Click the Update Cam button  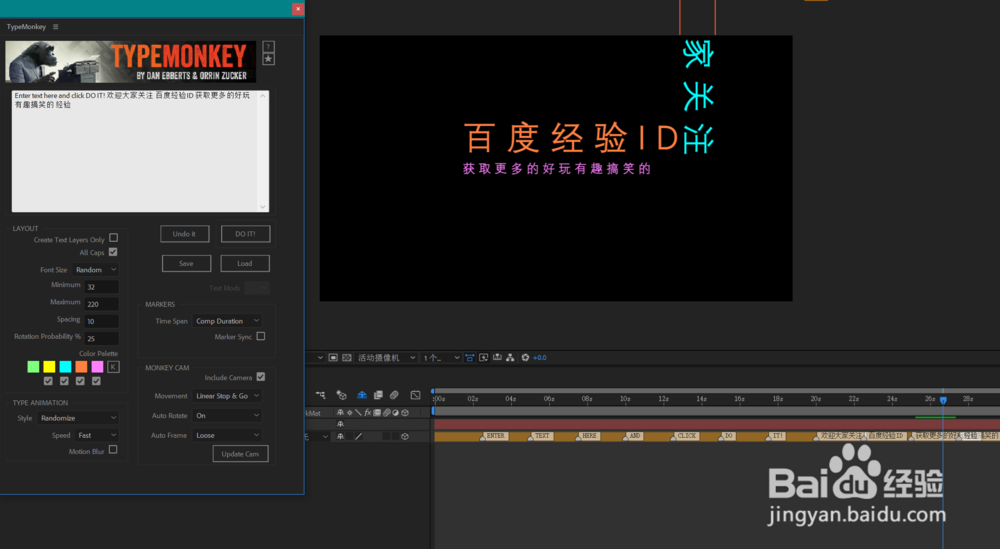pyautogui.click(x=240, y=454)
